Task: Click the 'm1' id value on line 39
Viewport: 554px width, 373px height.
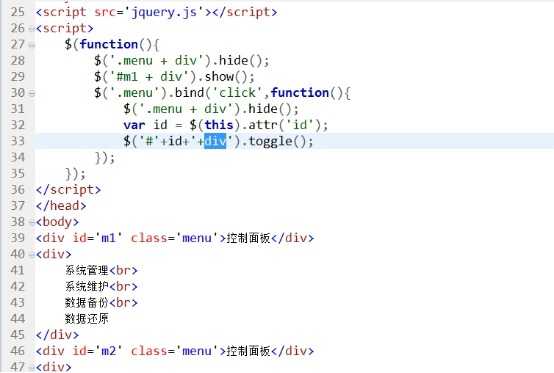Action: (x=108, y=238)
